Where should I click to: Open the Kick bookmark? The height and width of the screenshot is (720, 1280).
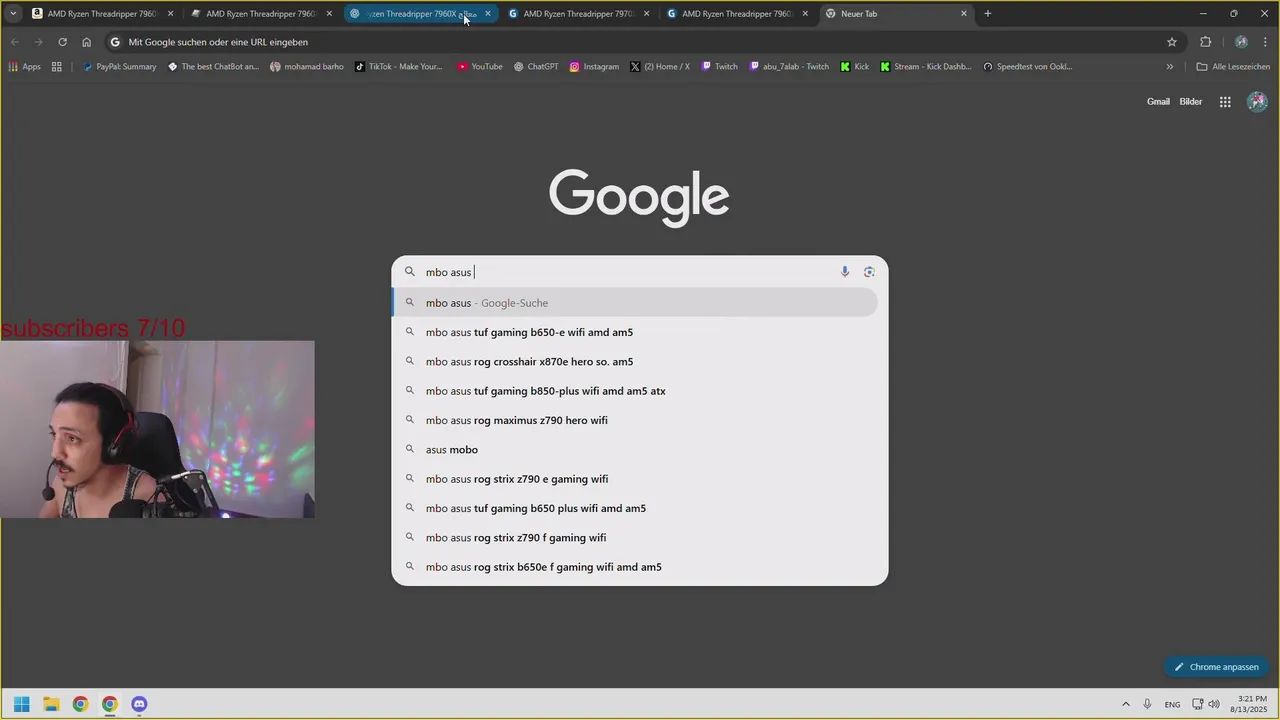point(855,67)
